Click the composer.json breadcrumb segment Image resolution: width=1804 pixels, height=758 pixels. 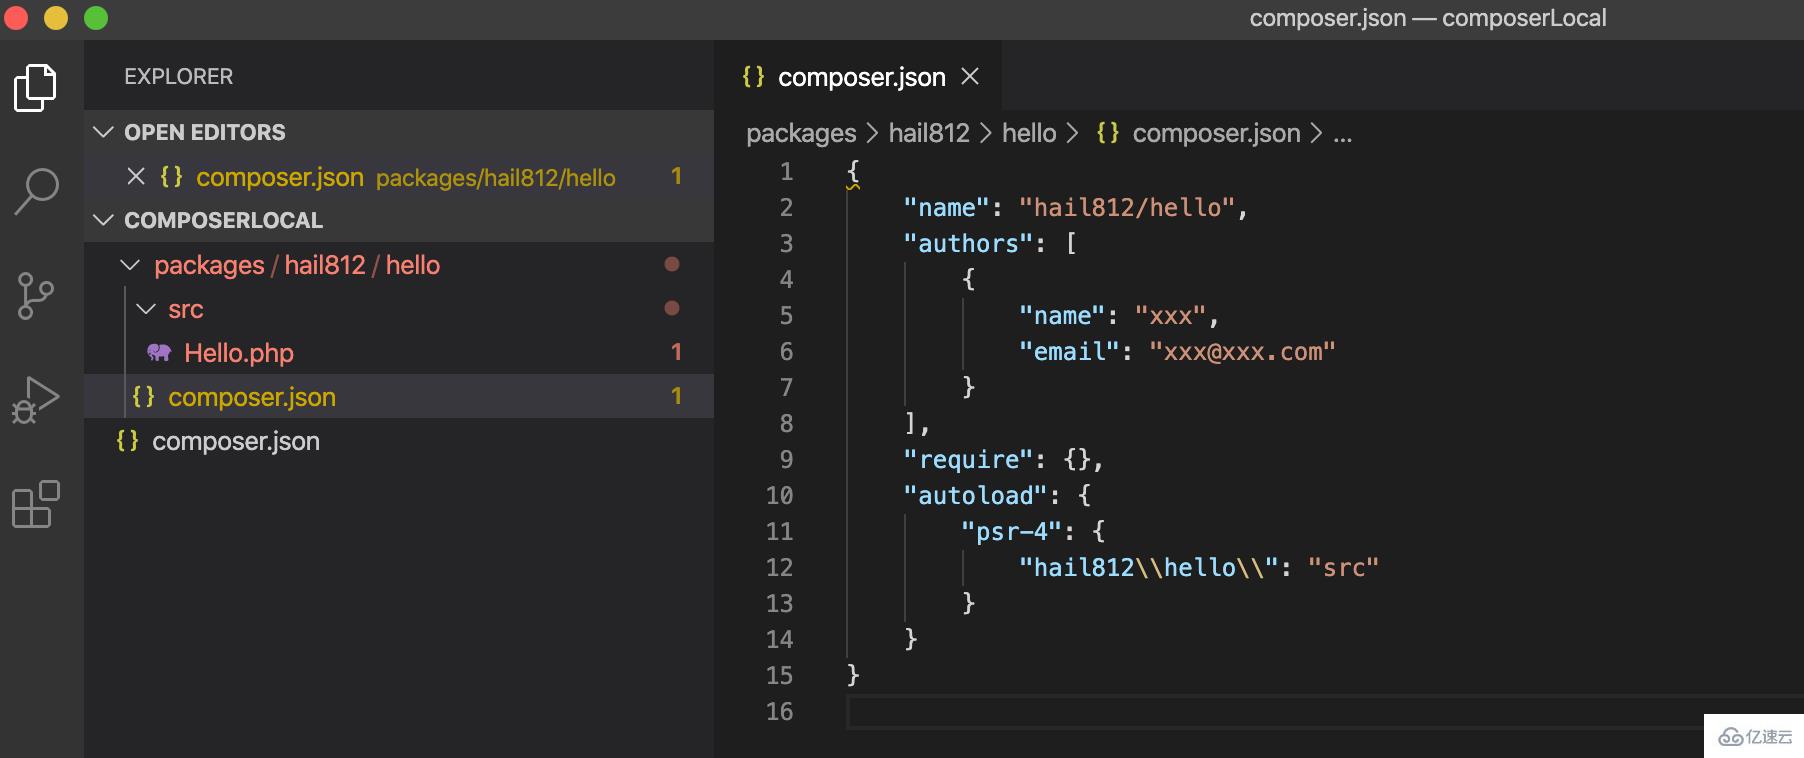tap(1216, 133)
